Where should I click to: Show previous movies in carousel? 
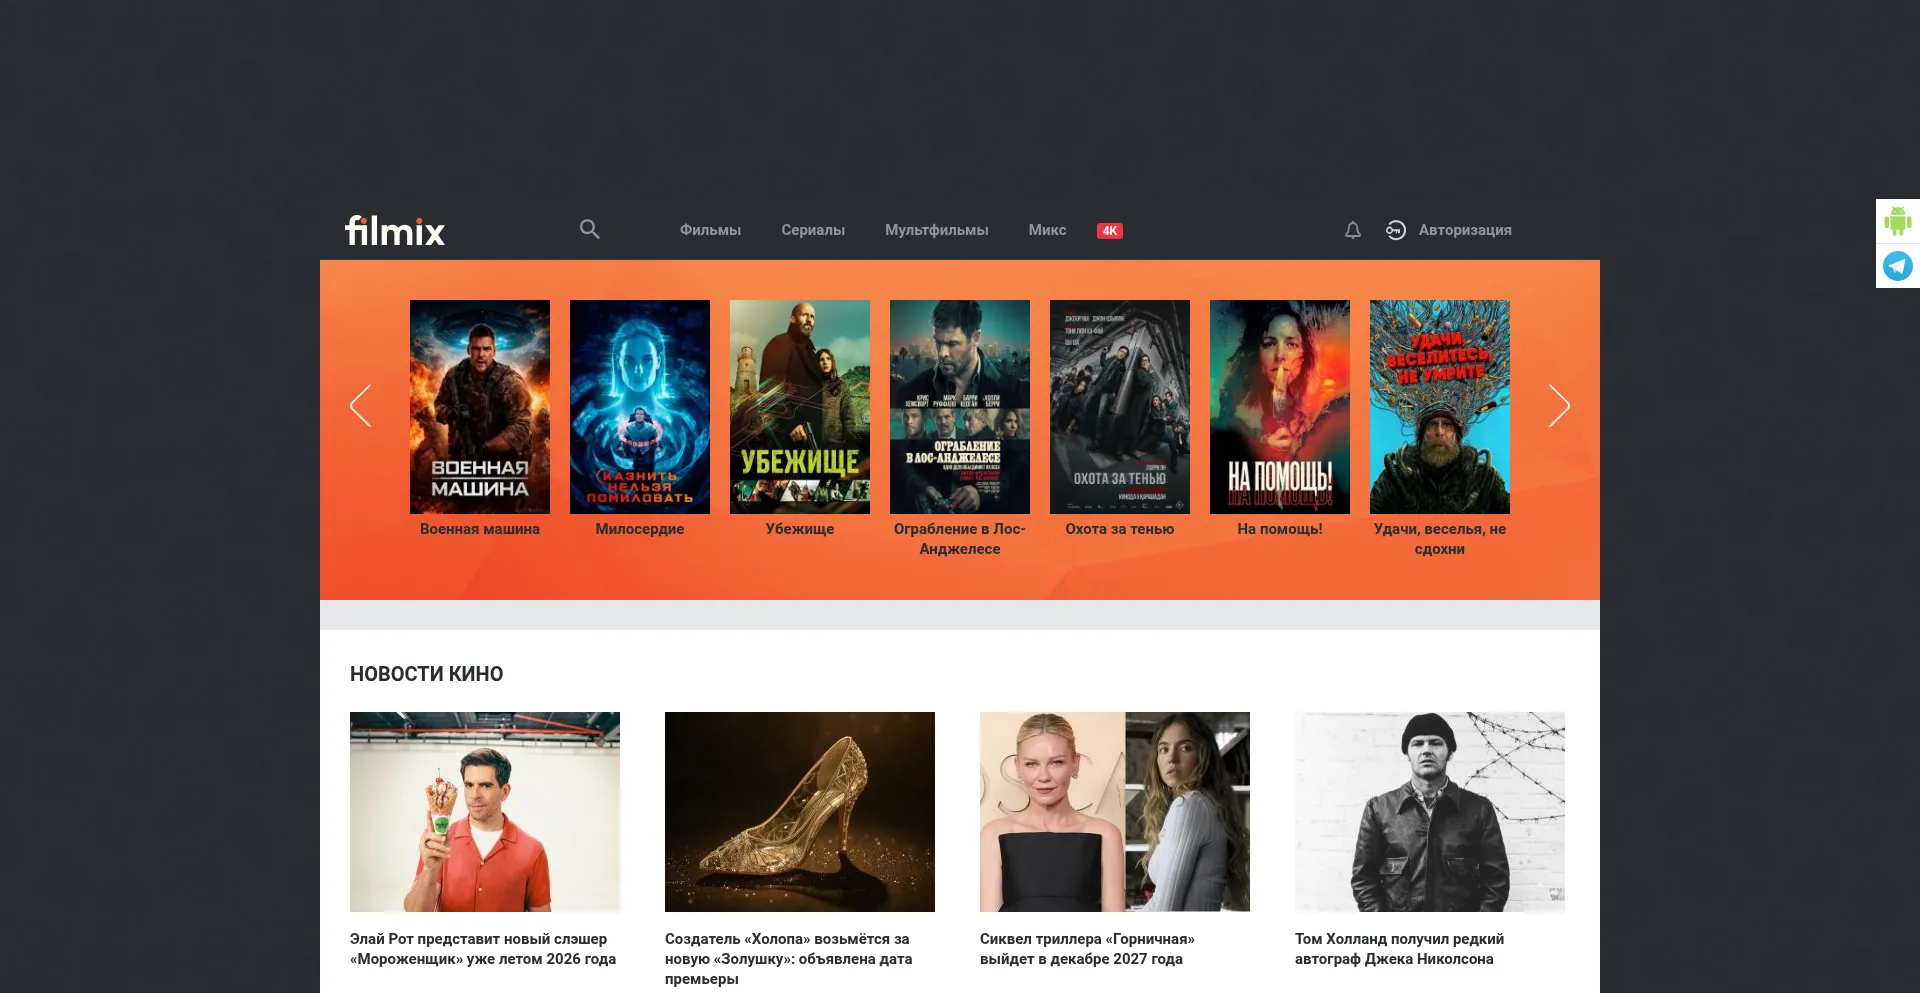(361, 405)
